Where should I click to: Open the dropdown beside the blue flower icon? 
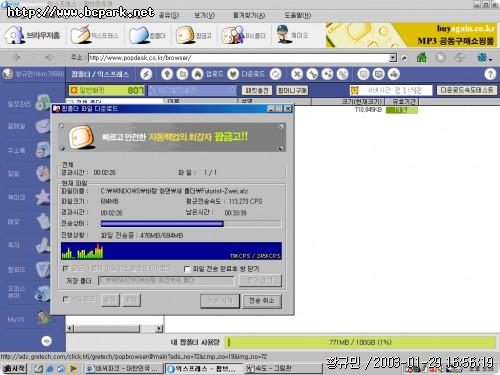(490, 59)
